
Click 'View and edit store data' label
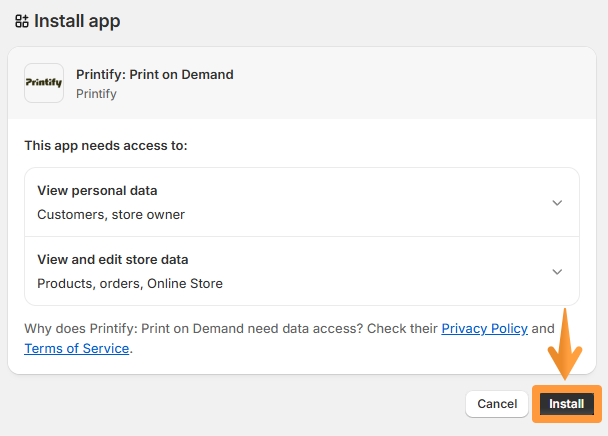[113, 260]
